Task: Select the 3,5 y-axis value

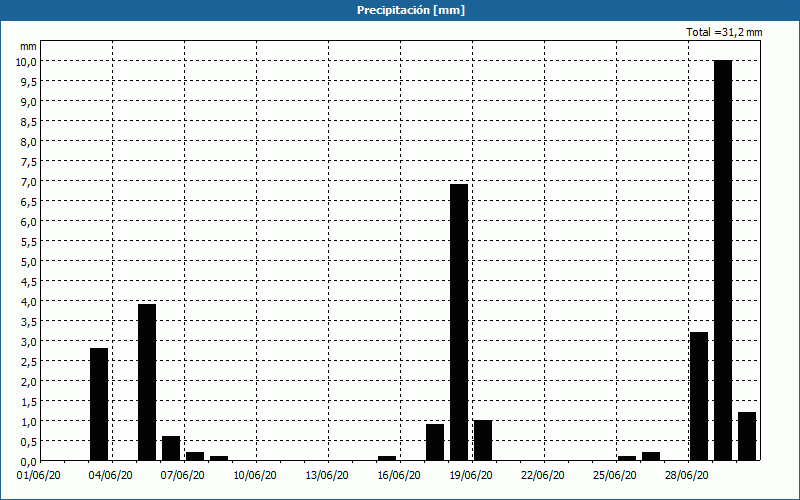Action: (x=29, y=321)
